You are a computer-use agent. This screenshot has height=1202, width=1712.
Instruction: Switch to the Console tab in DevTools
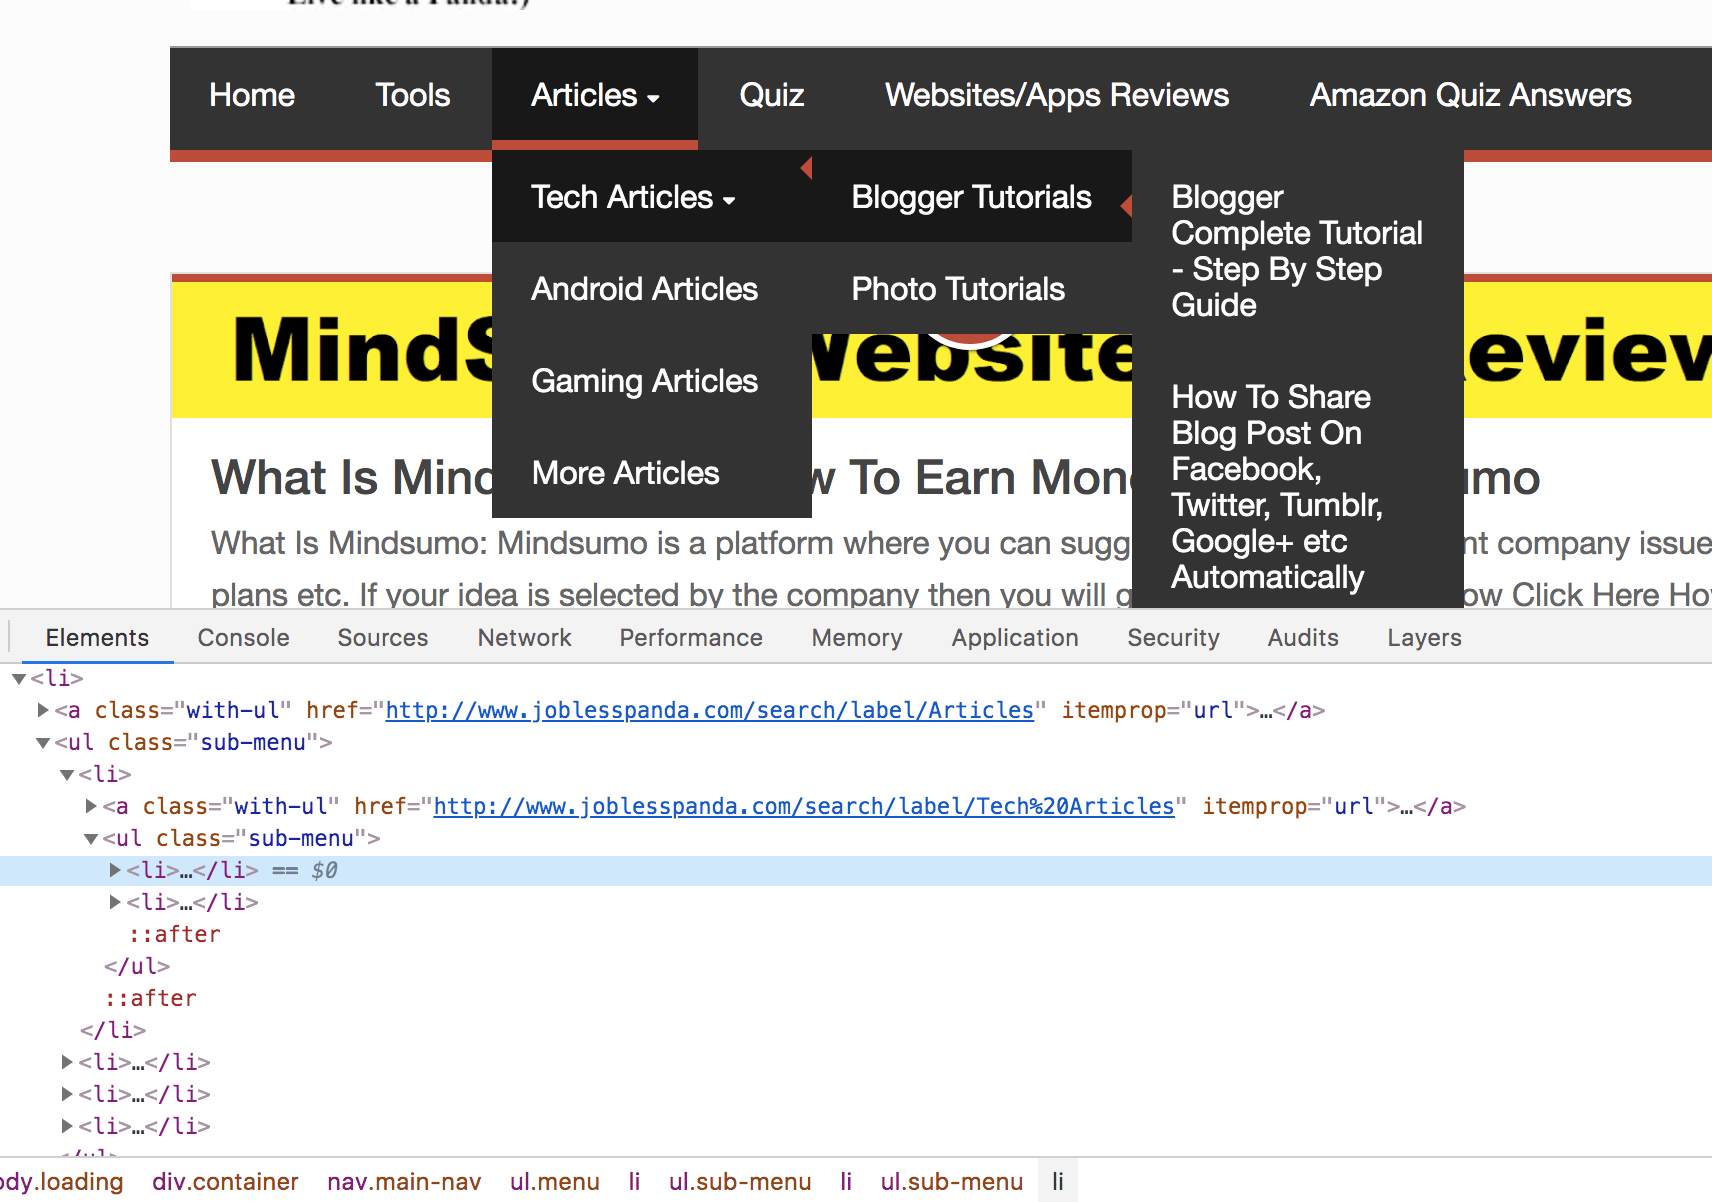(x=243, y=638)
